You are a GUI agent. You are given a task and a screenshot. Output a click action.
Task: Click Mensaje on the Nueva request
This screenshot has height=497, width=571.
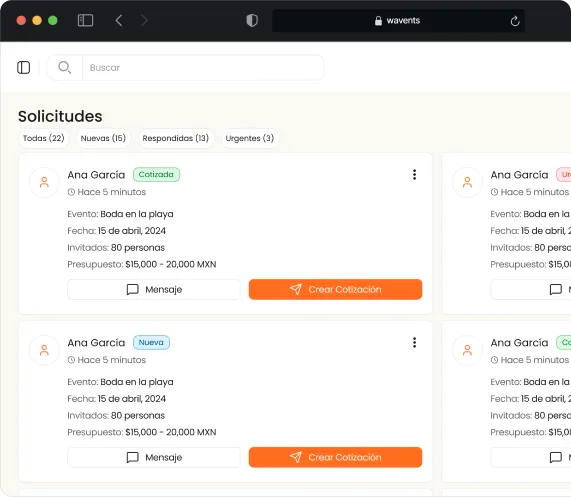tap(154, 457)
